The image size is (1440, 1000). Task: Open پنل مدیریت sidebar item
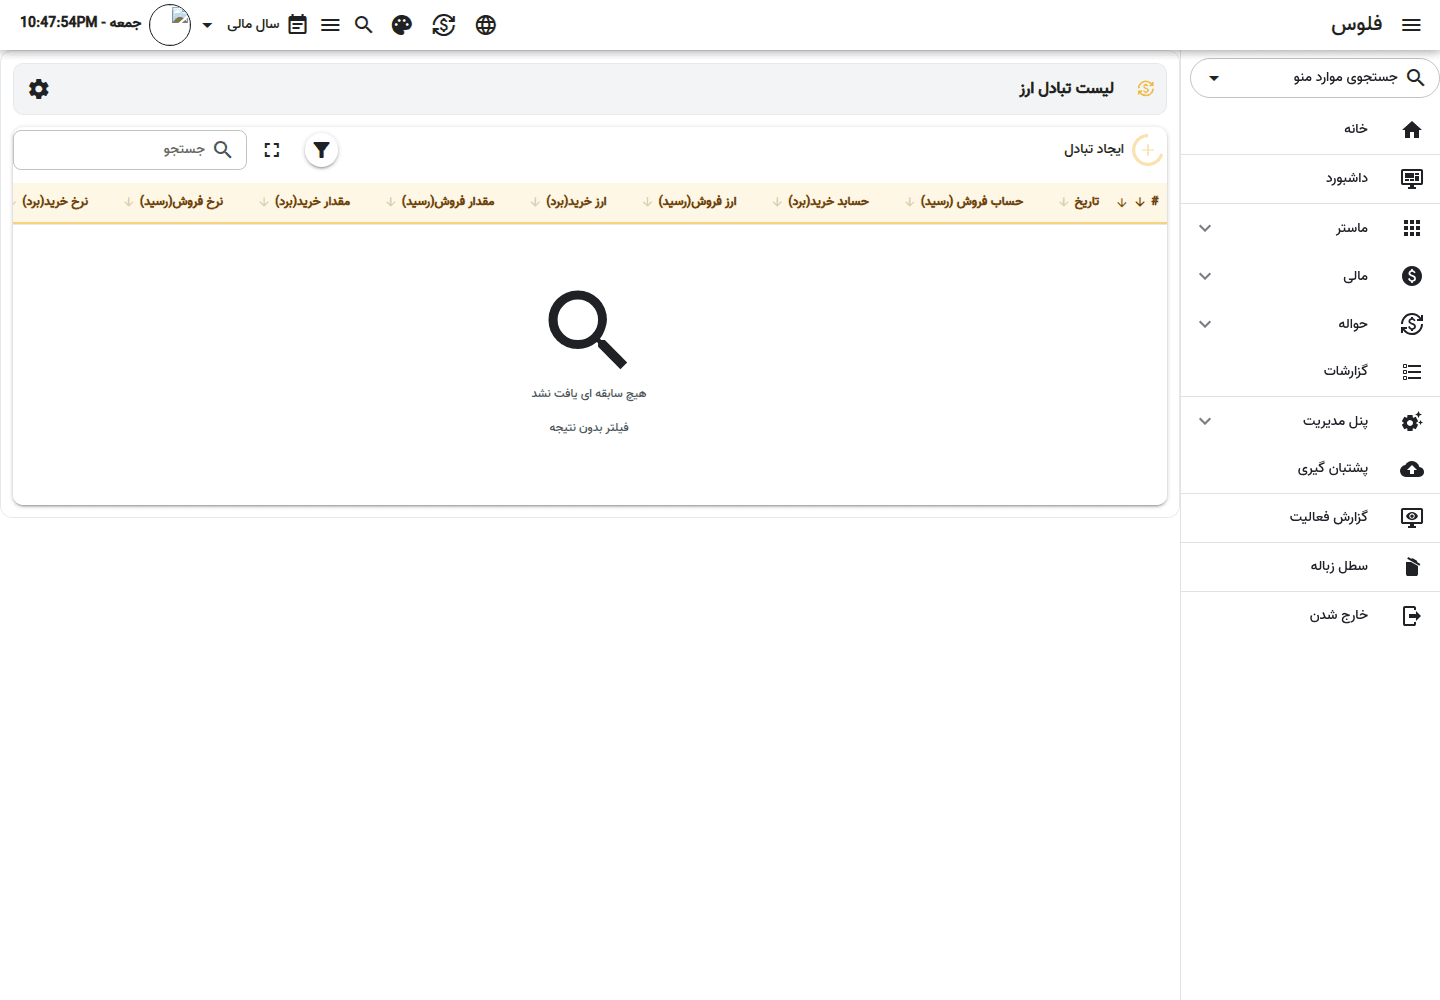(x=1310, y=421)
